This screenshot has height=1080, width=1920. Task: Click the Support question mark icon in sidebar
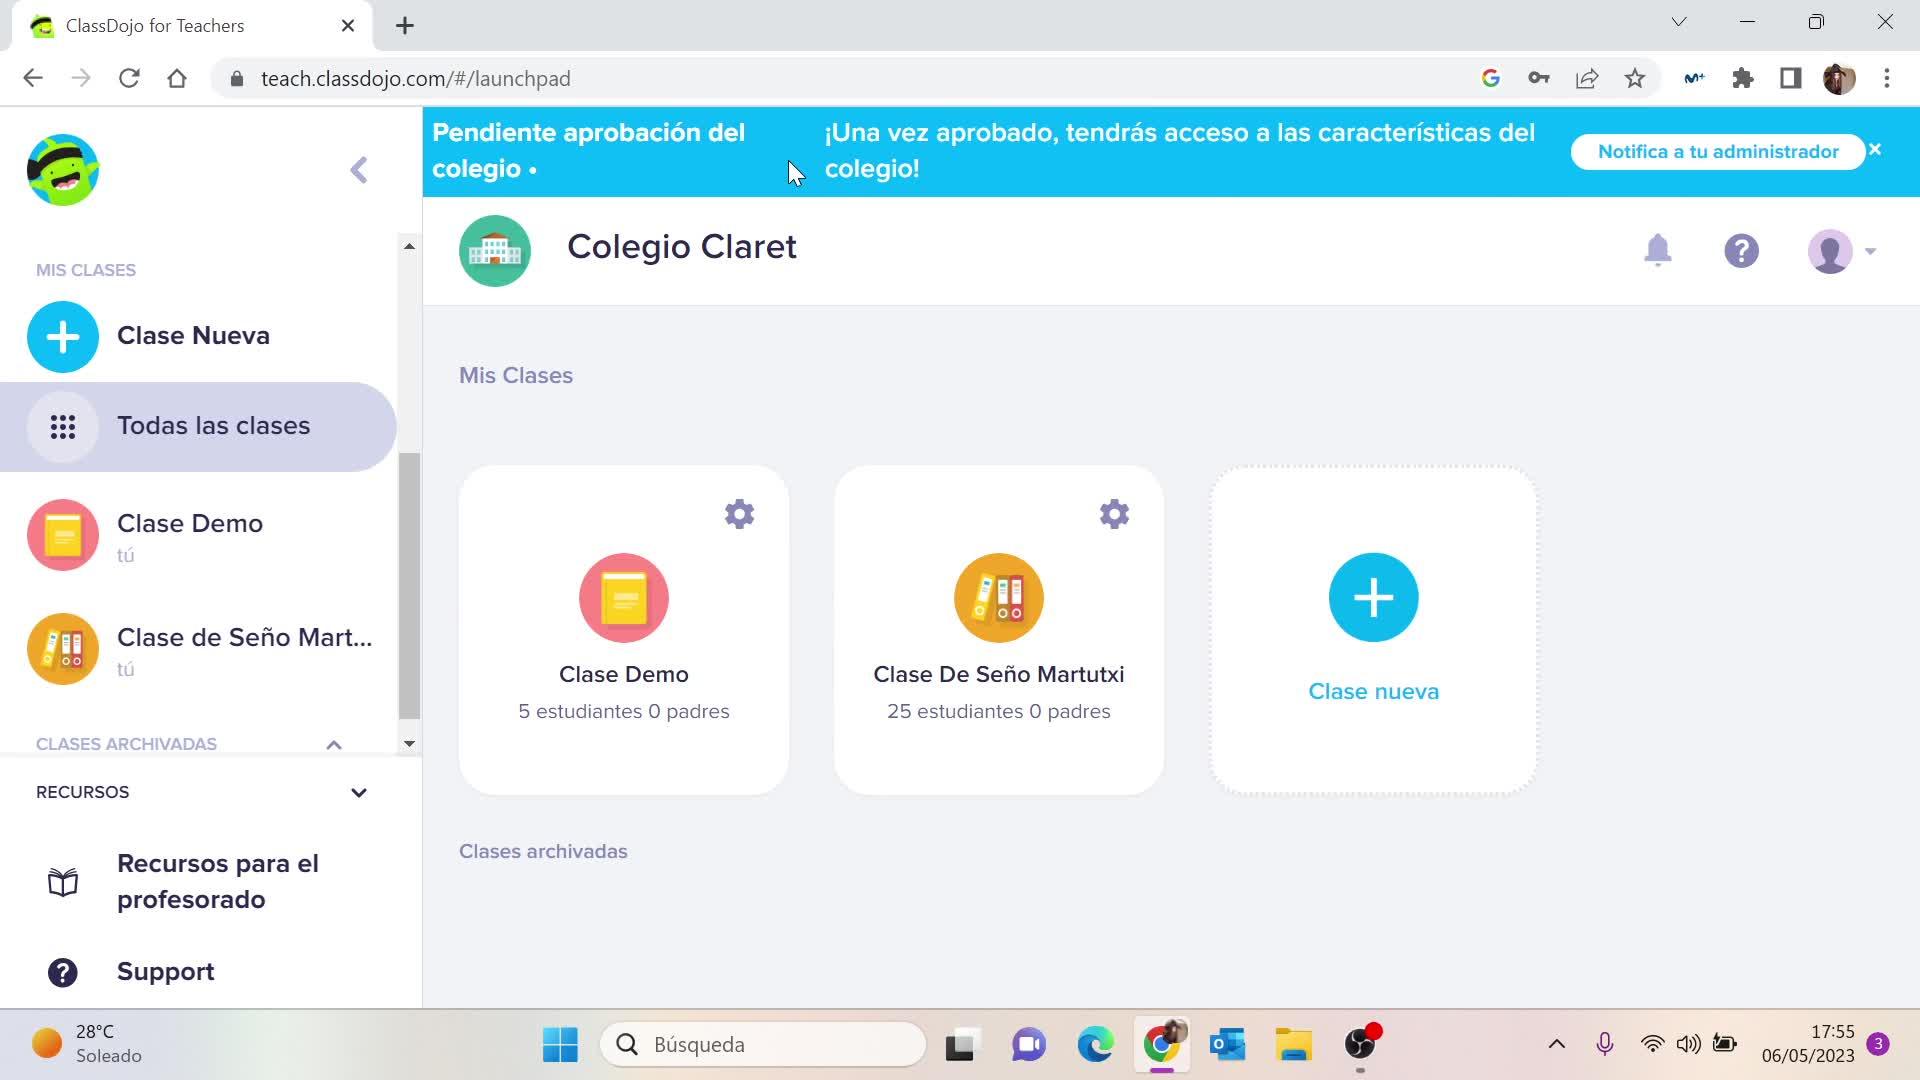pos(63,972)
